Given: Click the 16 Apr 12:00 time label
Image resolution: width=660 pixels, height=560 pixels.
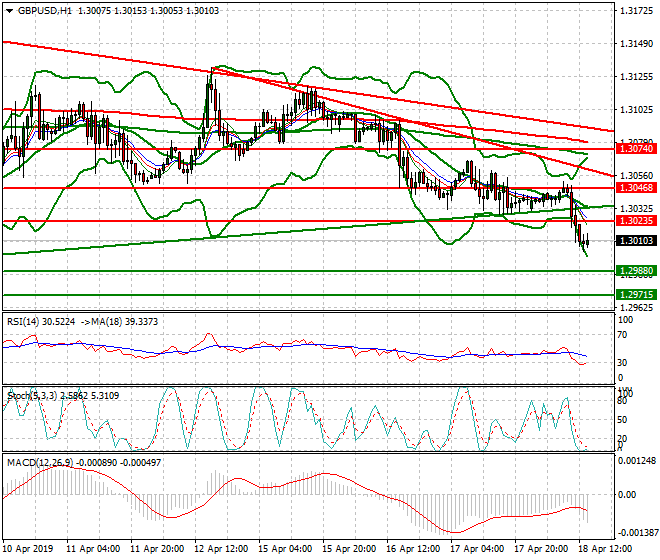Looking at the screenshot, I should pyautogui.click(x=413, y=549).
